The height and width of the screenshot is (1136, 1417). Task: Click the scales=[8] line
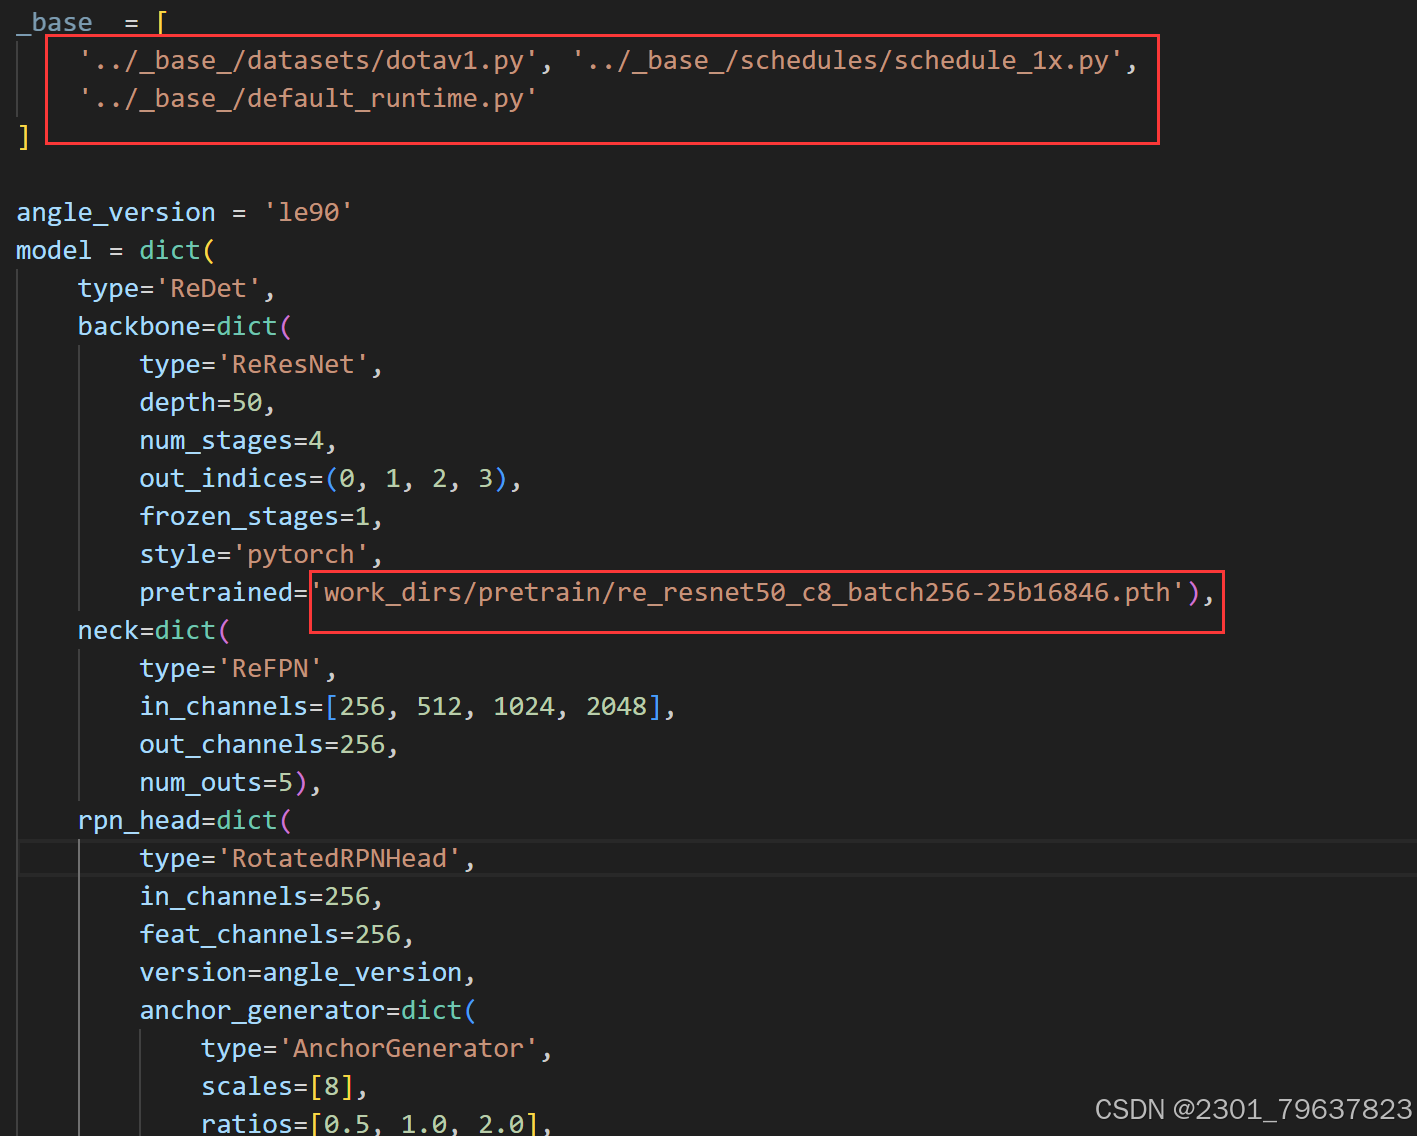[285, 1086]
